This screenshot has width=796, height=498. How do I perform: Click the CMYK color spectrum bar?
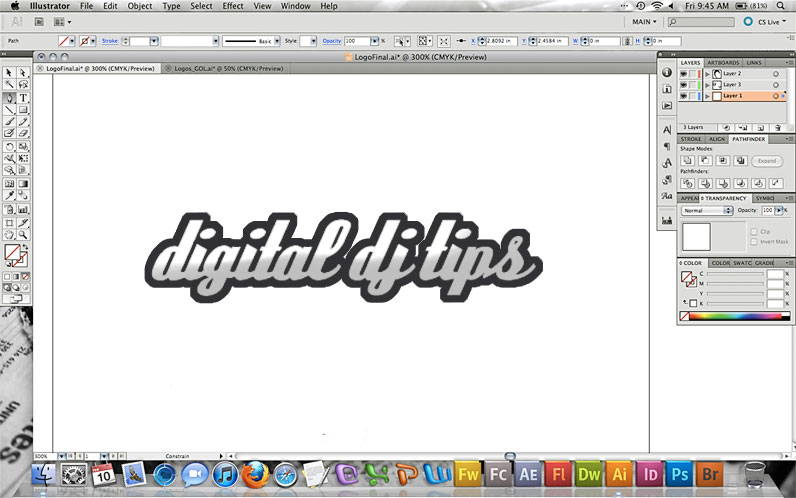[x=740, y=316]
